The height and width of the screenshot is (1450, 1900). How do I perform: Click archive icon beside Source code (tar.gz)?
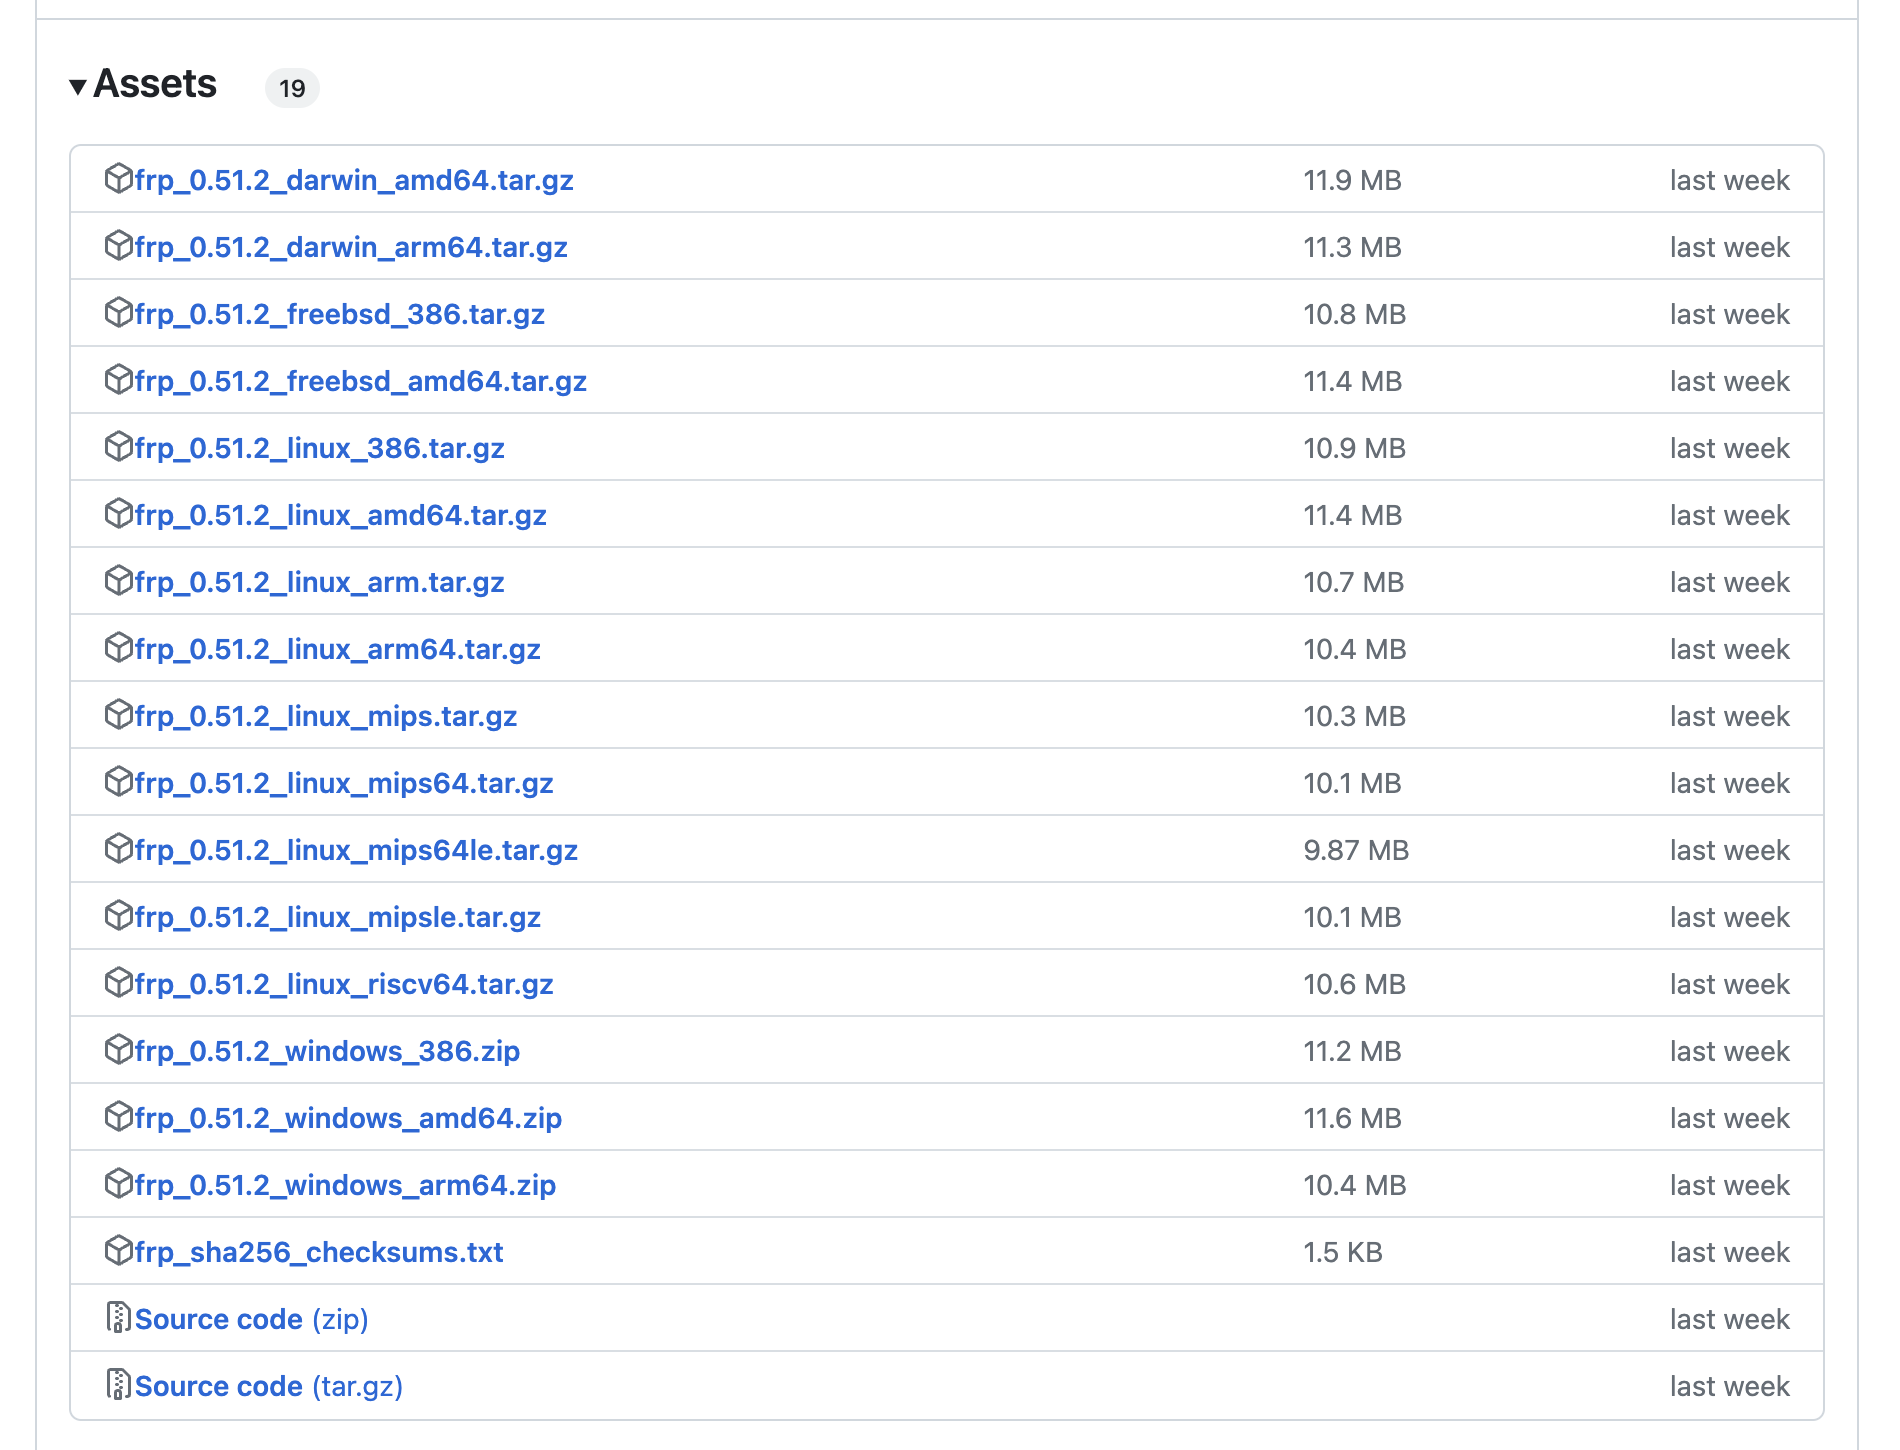tap(119, 1384)
